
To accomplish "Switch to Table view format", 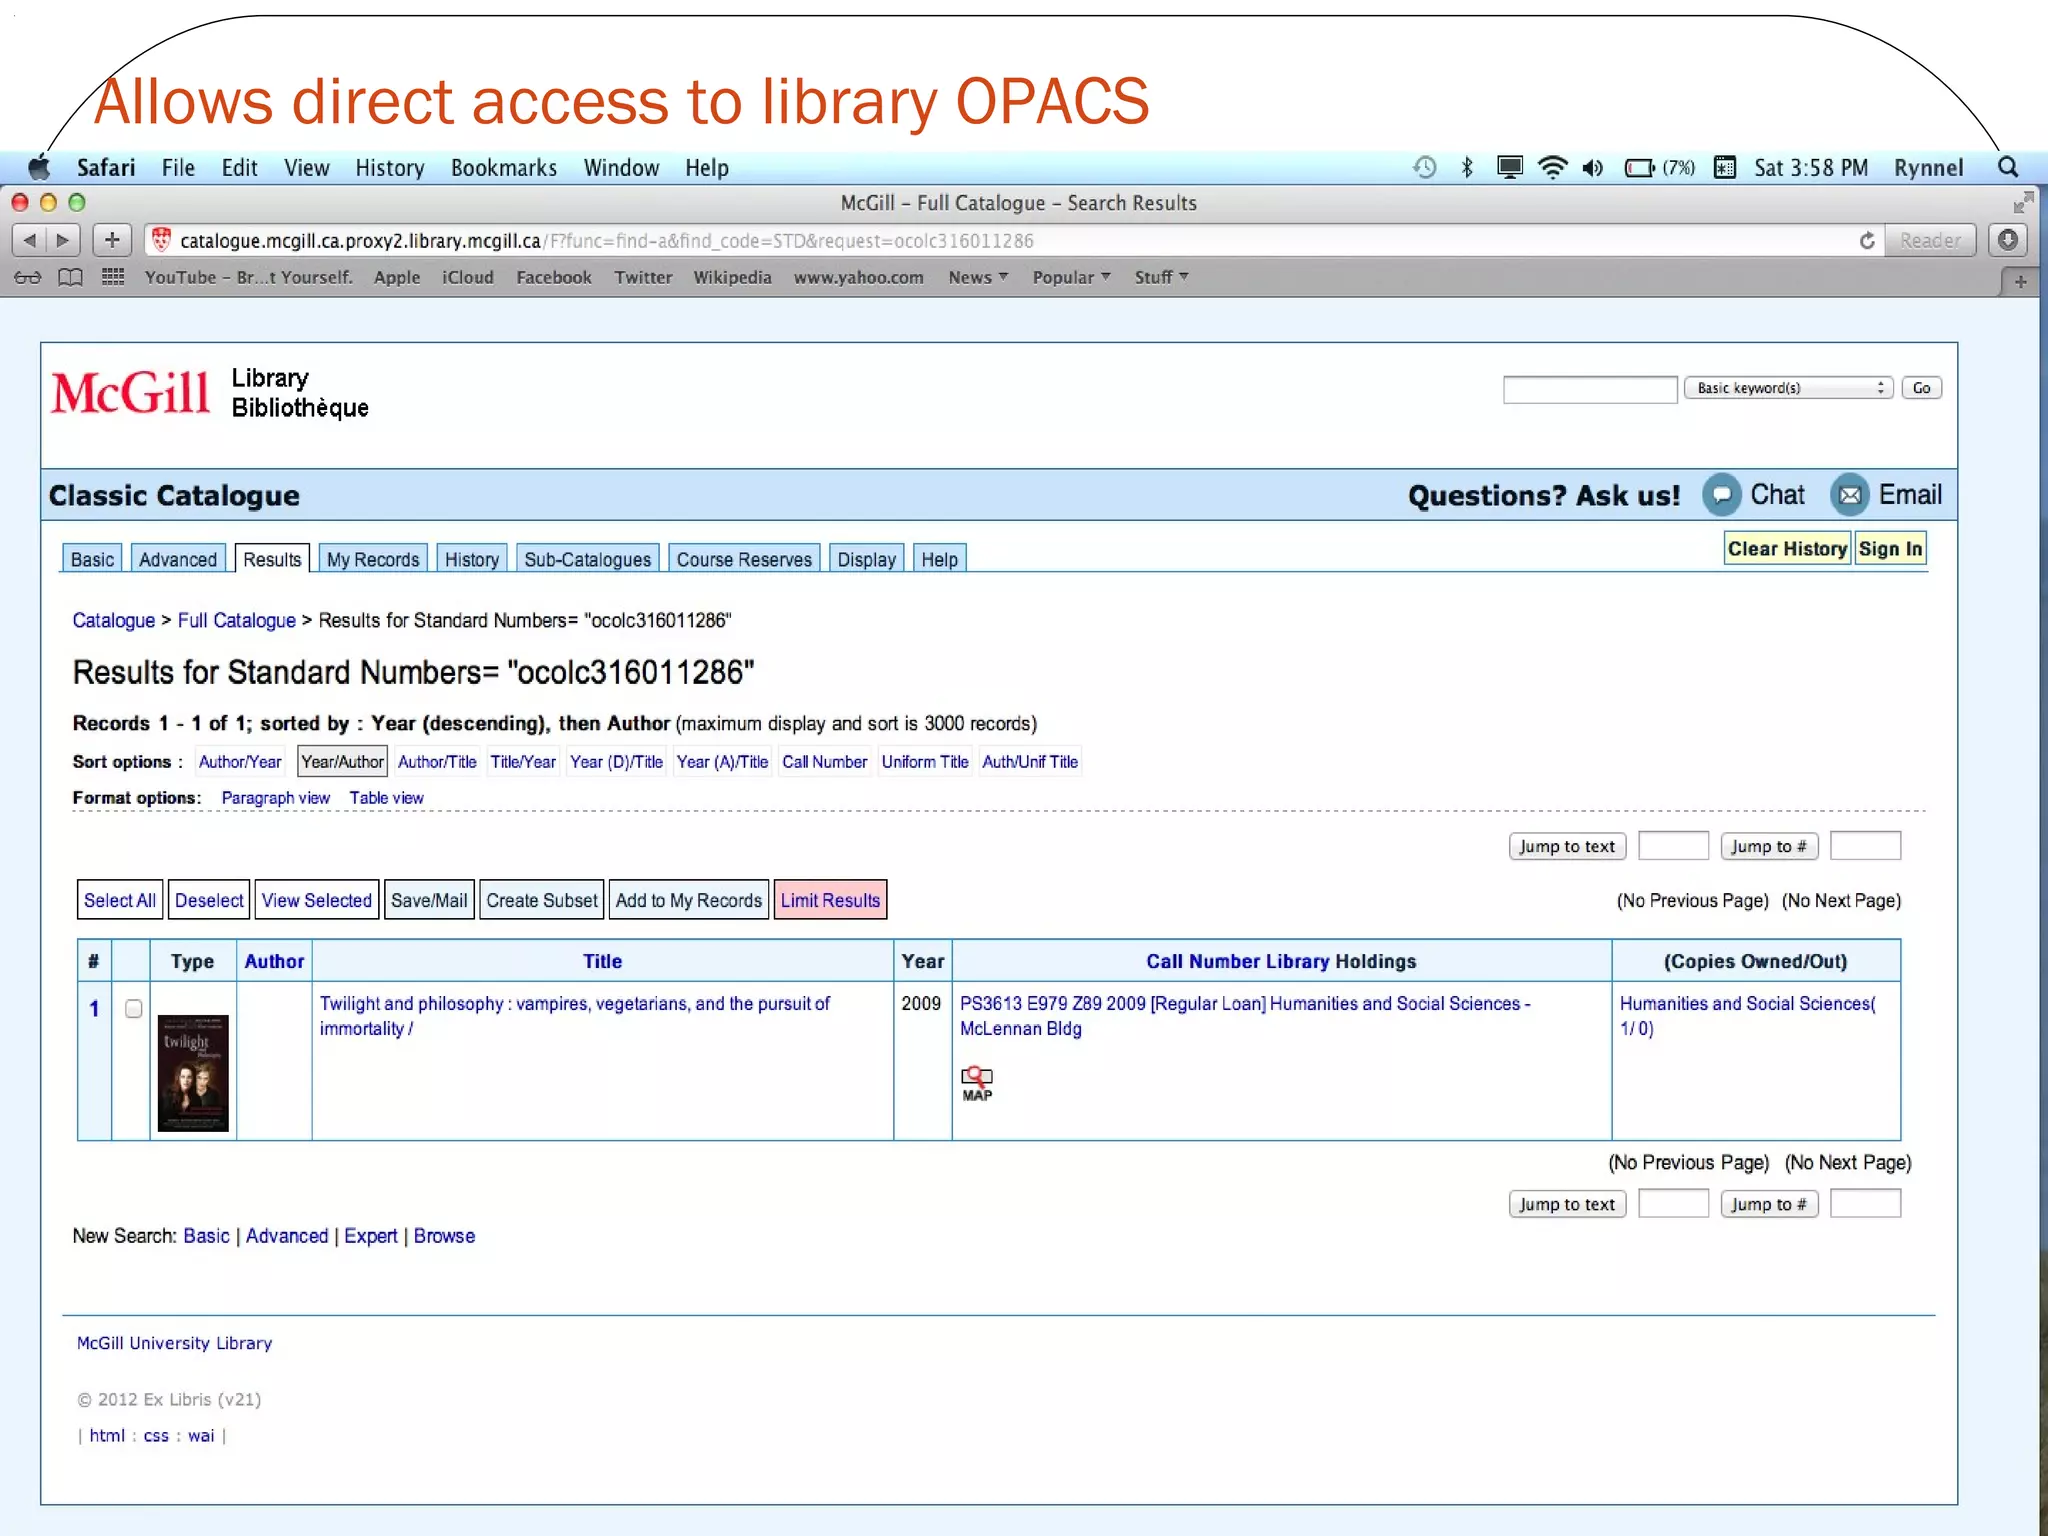I will click(x=386, y=798).
